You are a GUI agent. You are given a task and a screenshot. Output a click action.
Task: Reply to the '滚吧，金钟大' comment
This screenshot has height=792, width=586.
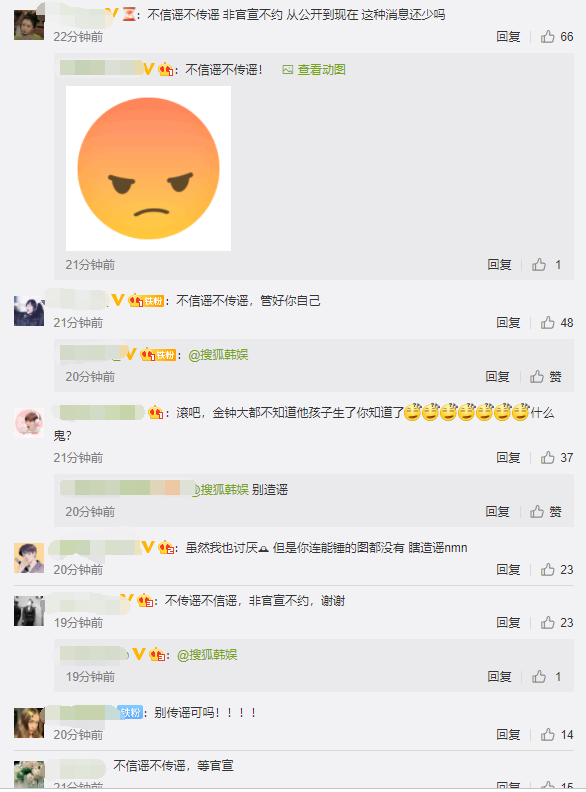[508, 458]
